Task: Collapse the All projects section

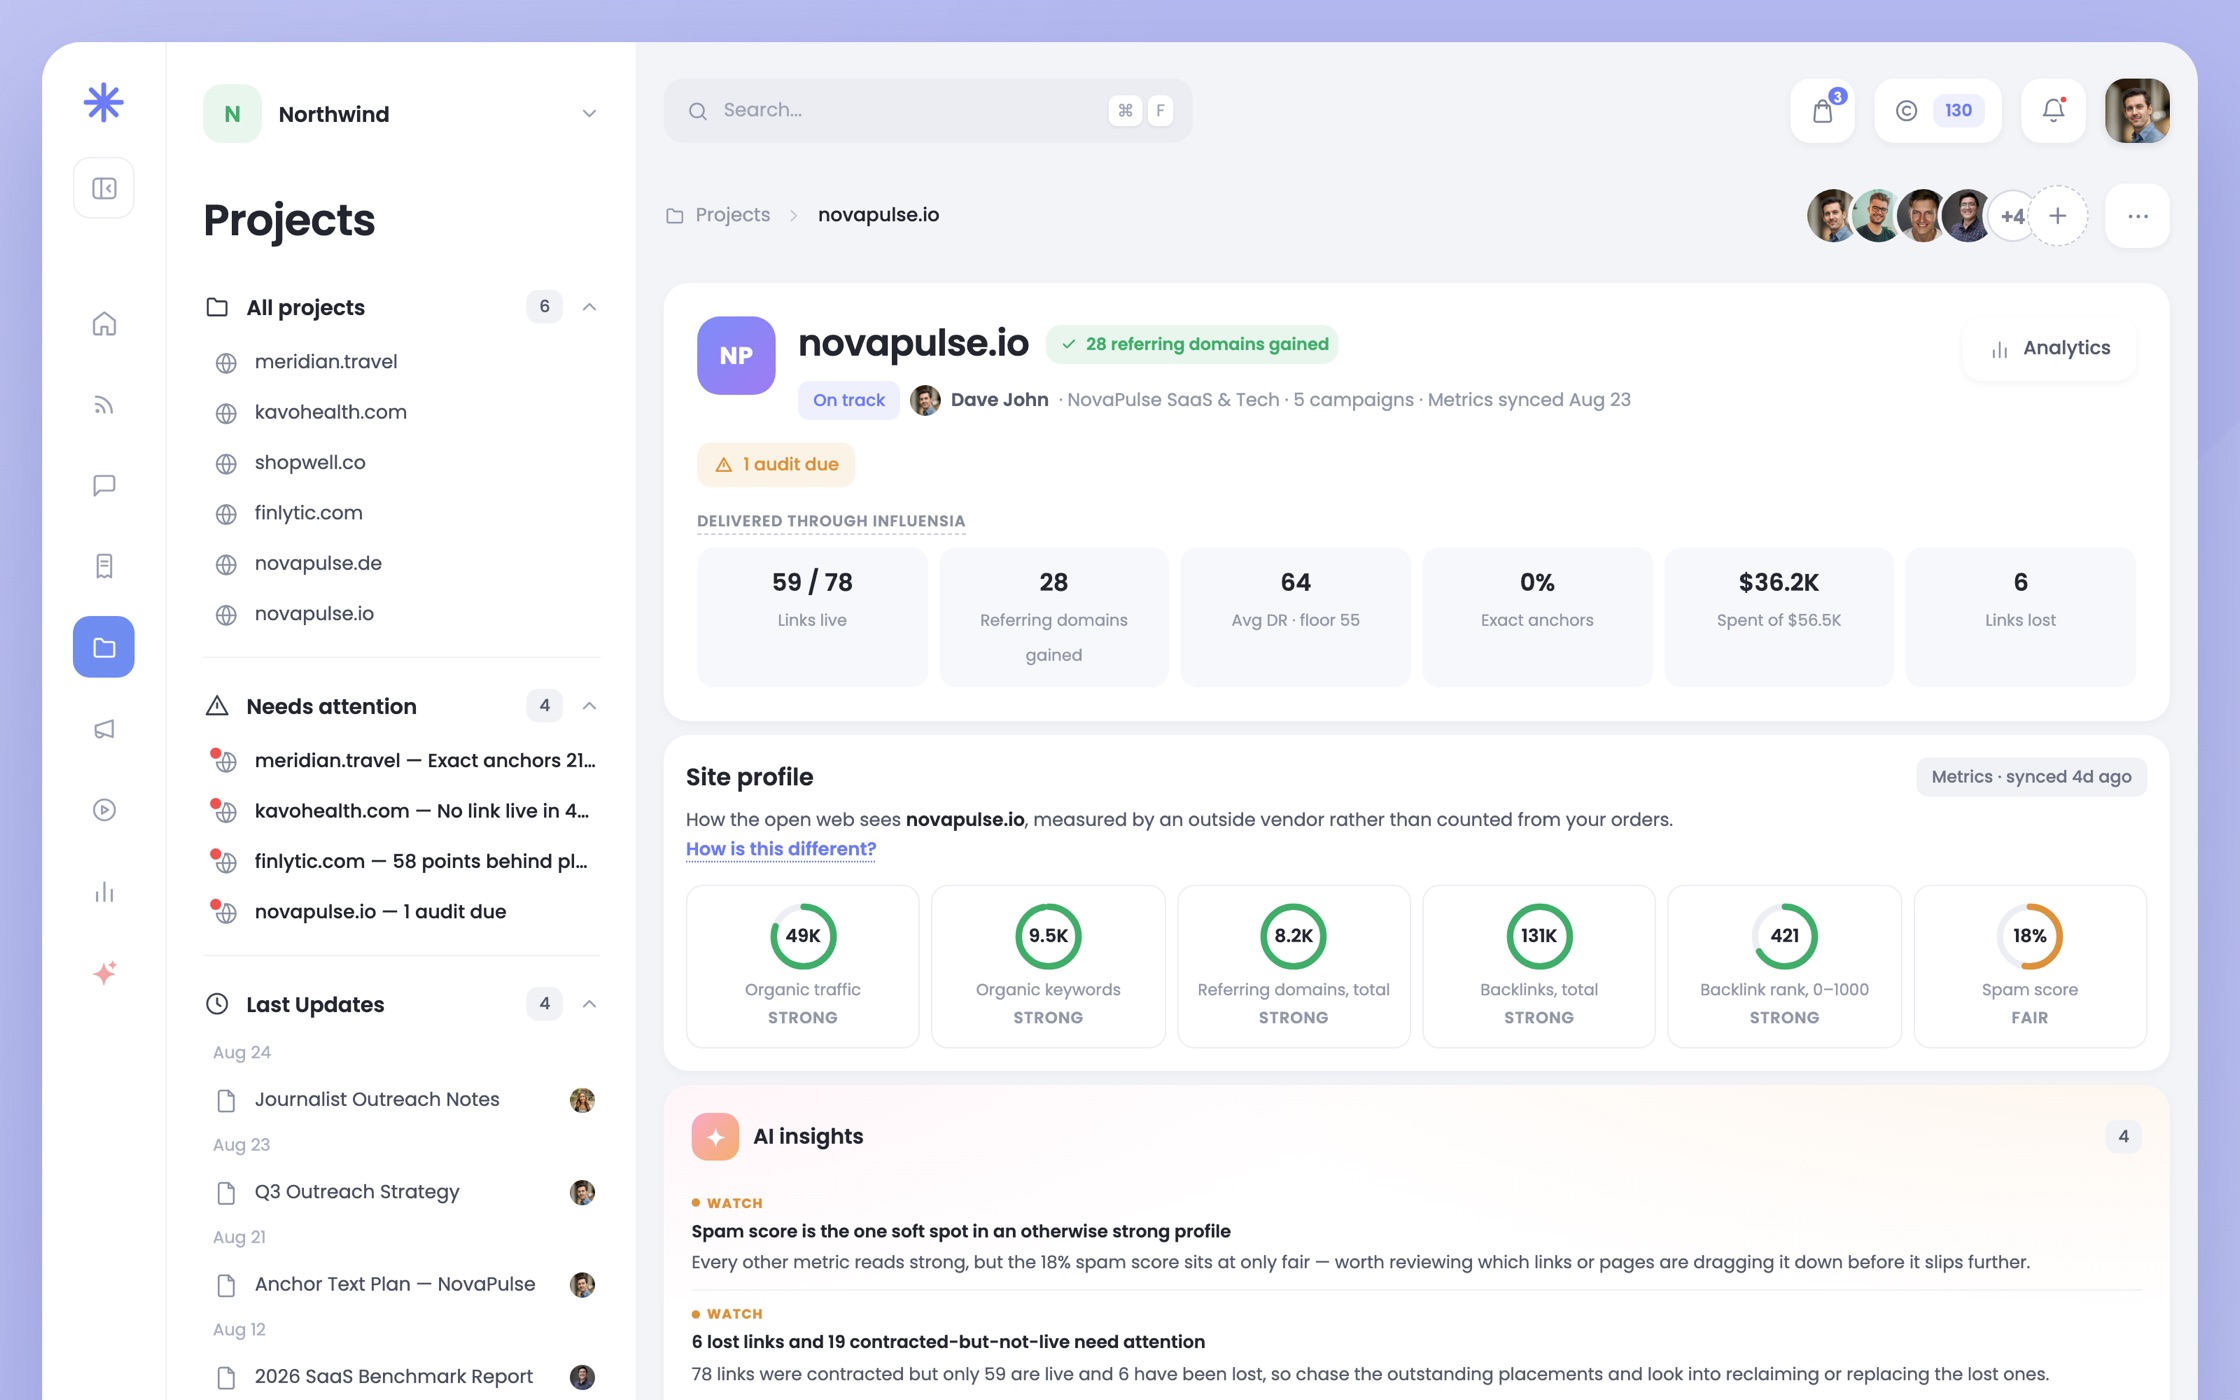Action: (589, 307)
